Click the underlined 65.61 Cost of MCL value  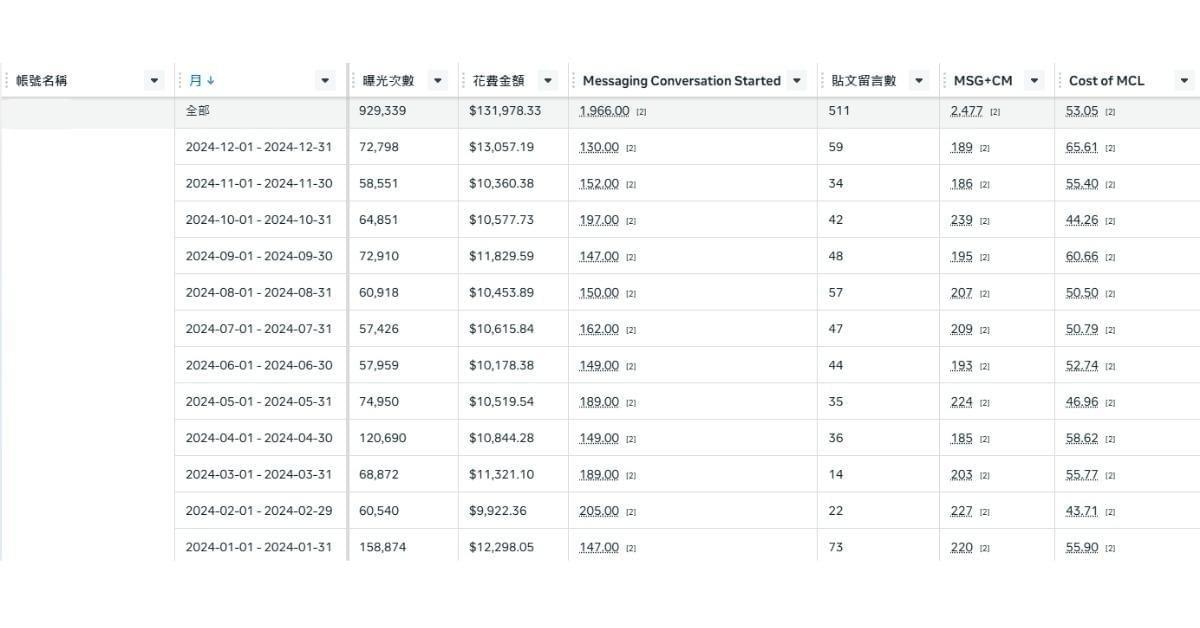click(x=1082, y=148)
